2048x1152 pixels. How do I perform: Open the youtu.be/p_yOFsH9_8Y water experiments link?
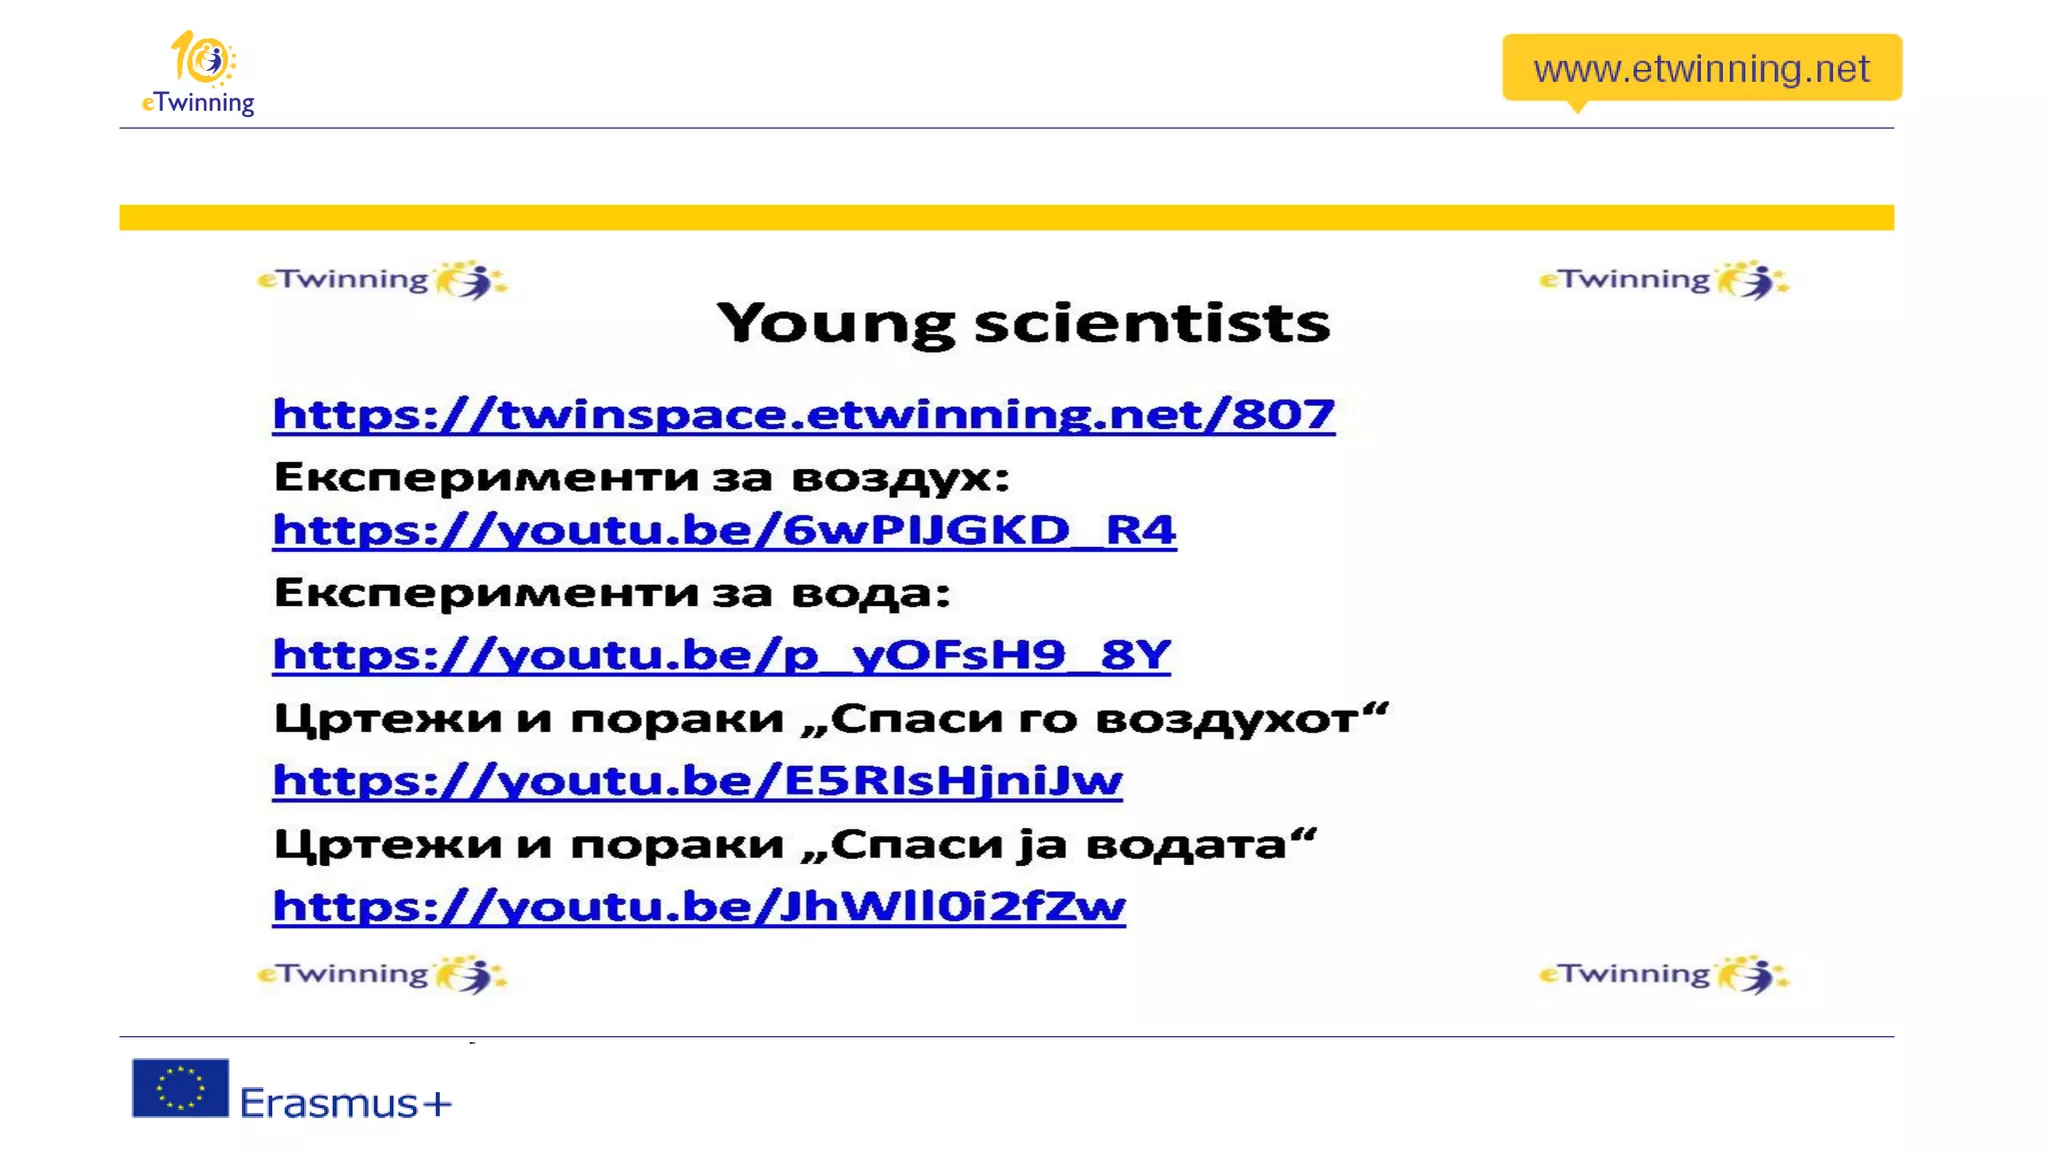click(721, 655)
